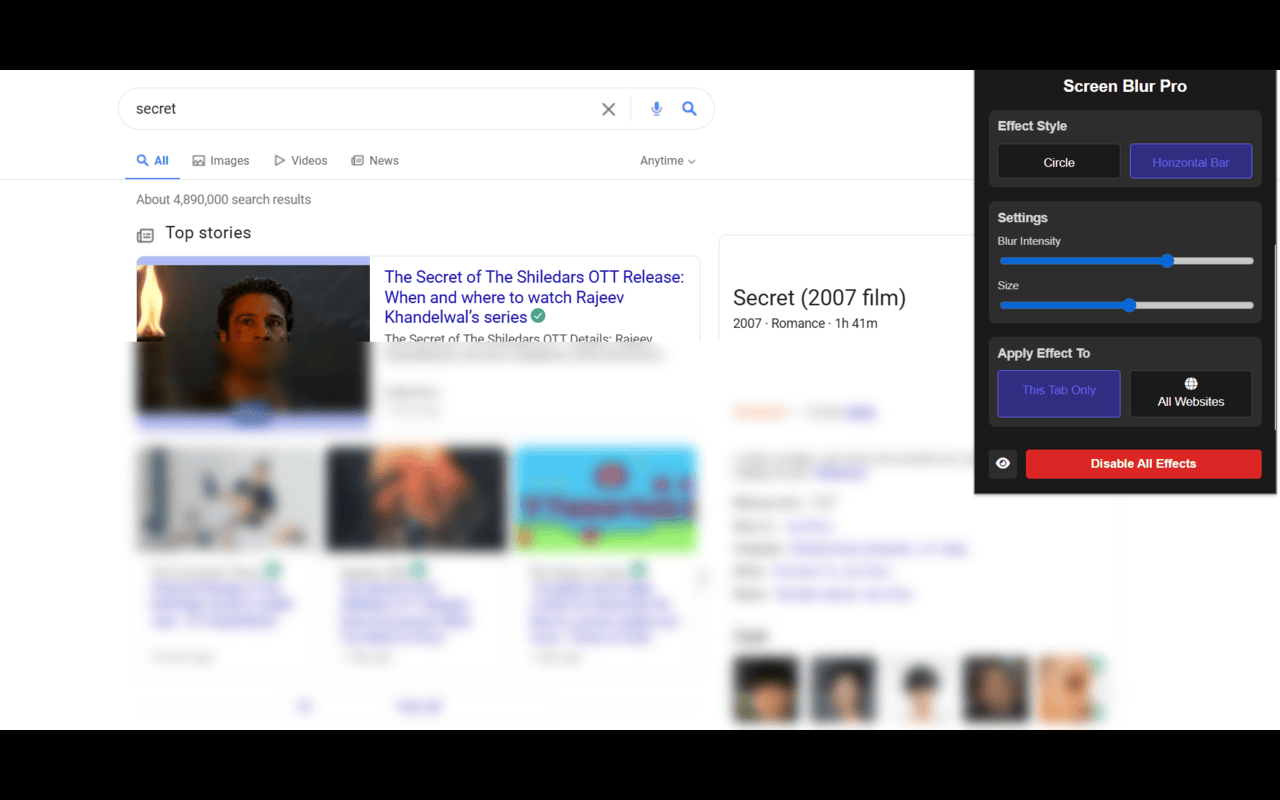Choose All Websites option
The width and height of the screenshot is (1280, 800).
[x=1191, y=393]
